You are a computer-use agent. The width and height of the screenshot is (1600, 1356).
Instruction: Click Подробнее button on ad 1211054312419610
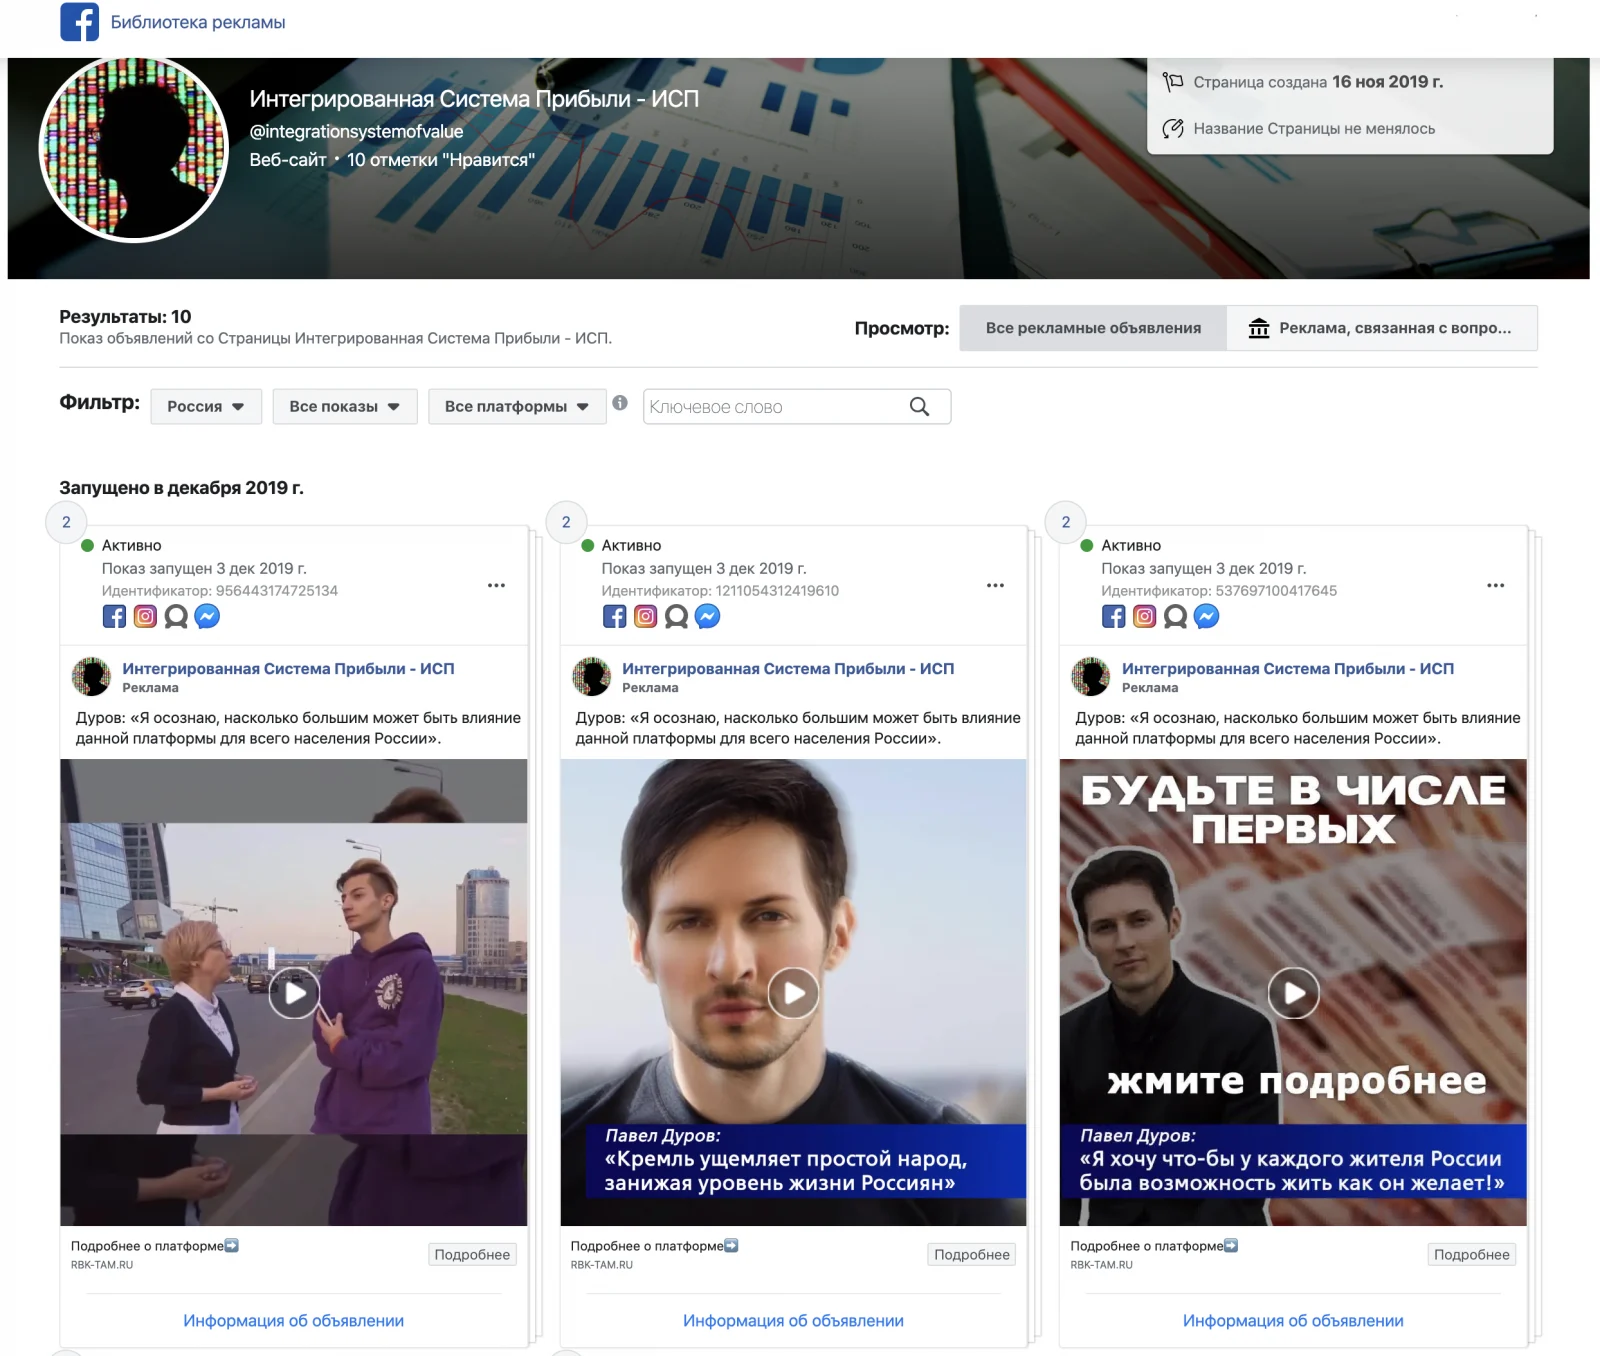[x=972, y=1254]
